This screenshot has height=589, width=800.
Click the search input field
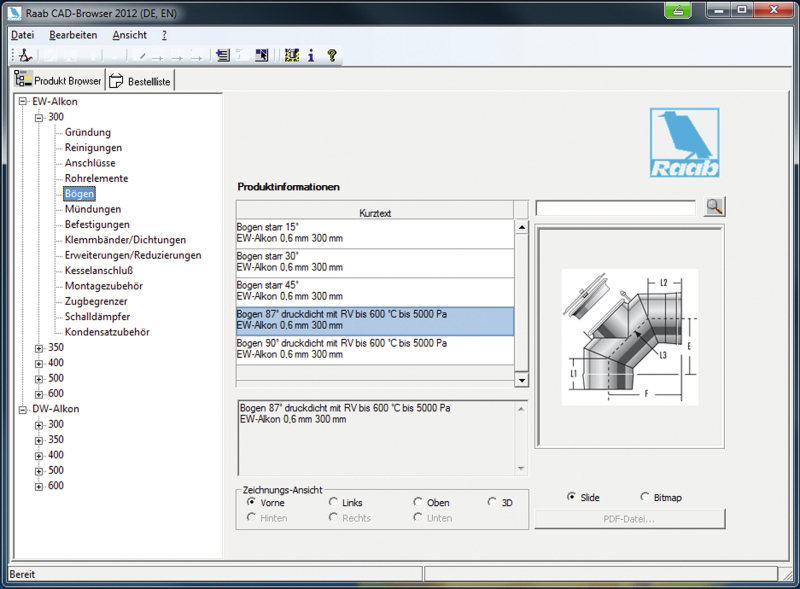(616, 208)
